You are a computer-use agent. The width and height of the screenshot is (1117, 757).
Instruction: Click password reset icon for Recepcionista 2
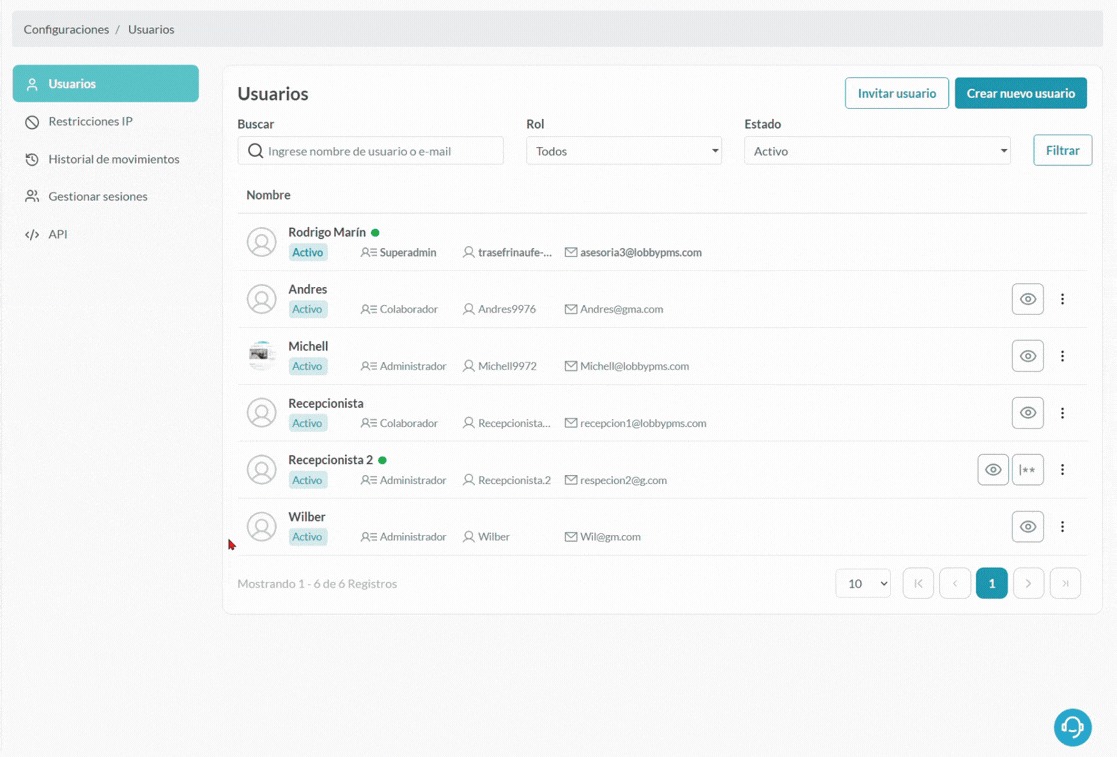point(1027,470)
